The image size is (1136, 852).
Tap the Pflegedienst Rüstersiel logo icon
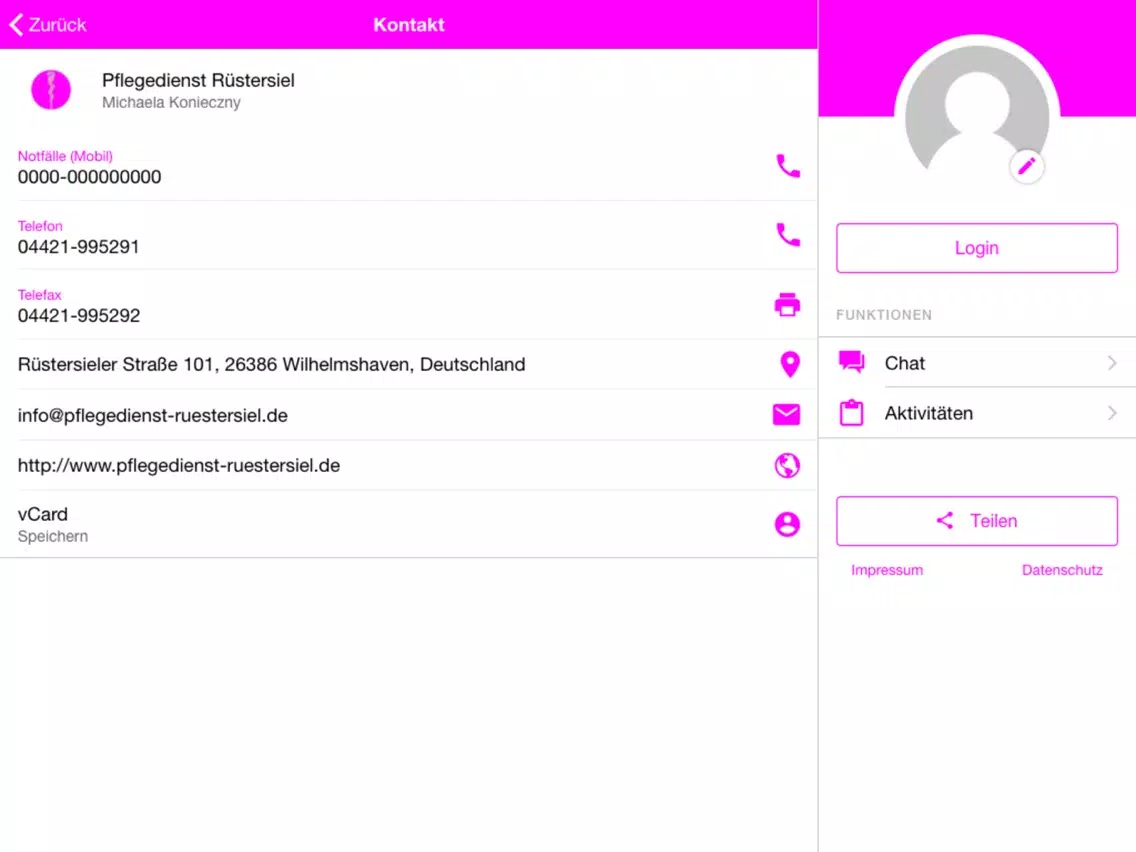pyautogui.click(x=51, y=90)
